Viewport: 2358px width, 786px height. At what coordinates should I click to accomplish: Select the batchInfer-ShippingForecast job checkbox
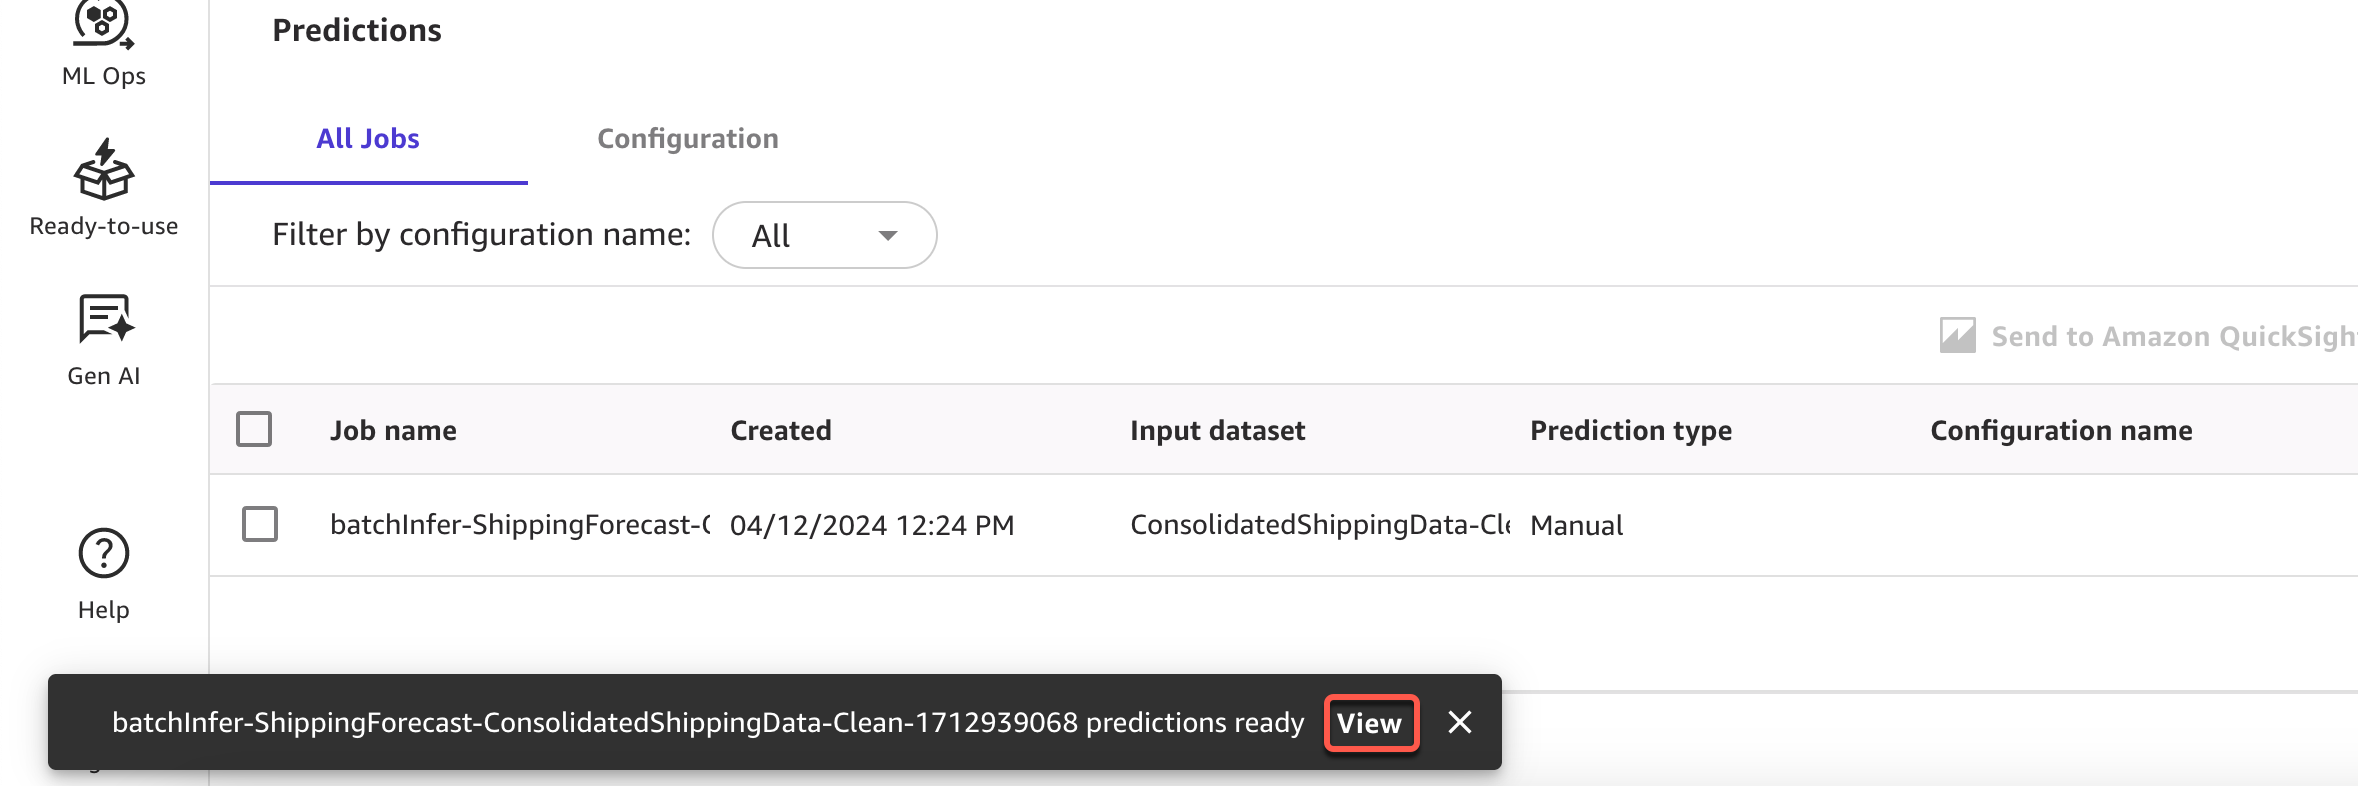[260, 524]
